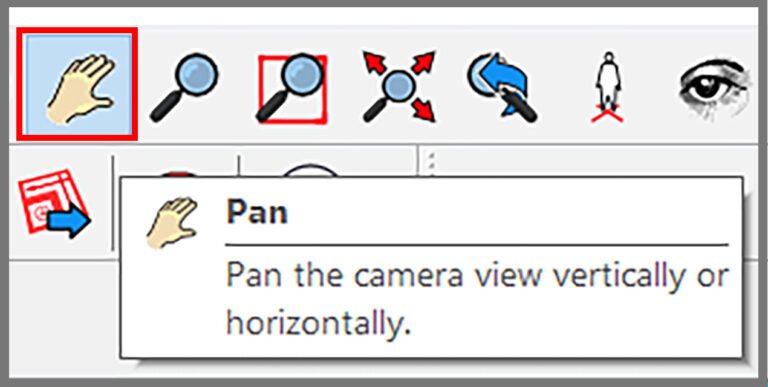This screenshot has width=768, height=387.
Task: Click empty toolbar area right of grip handle
Action: 588,161
